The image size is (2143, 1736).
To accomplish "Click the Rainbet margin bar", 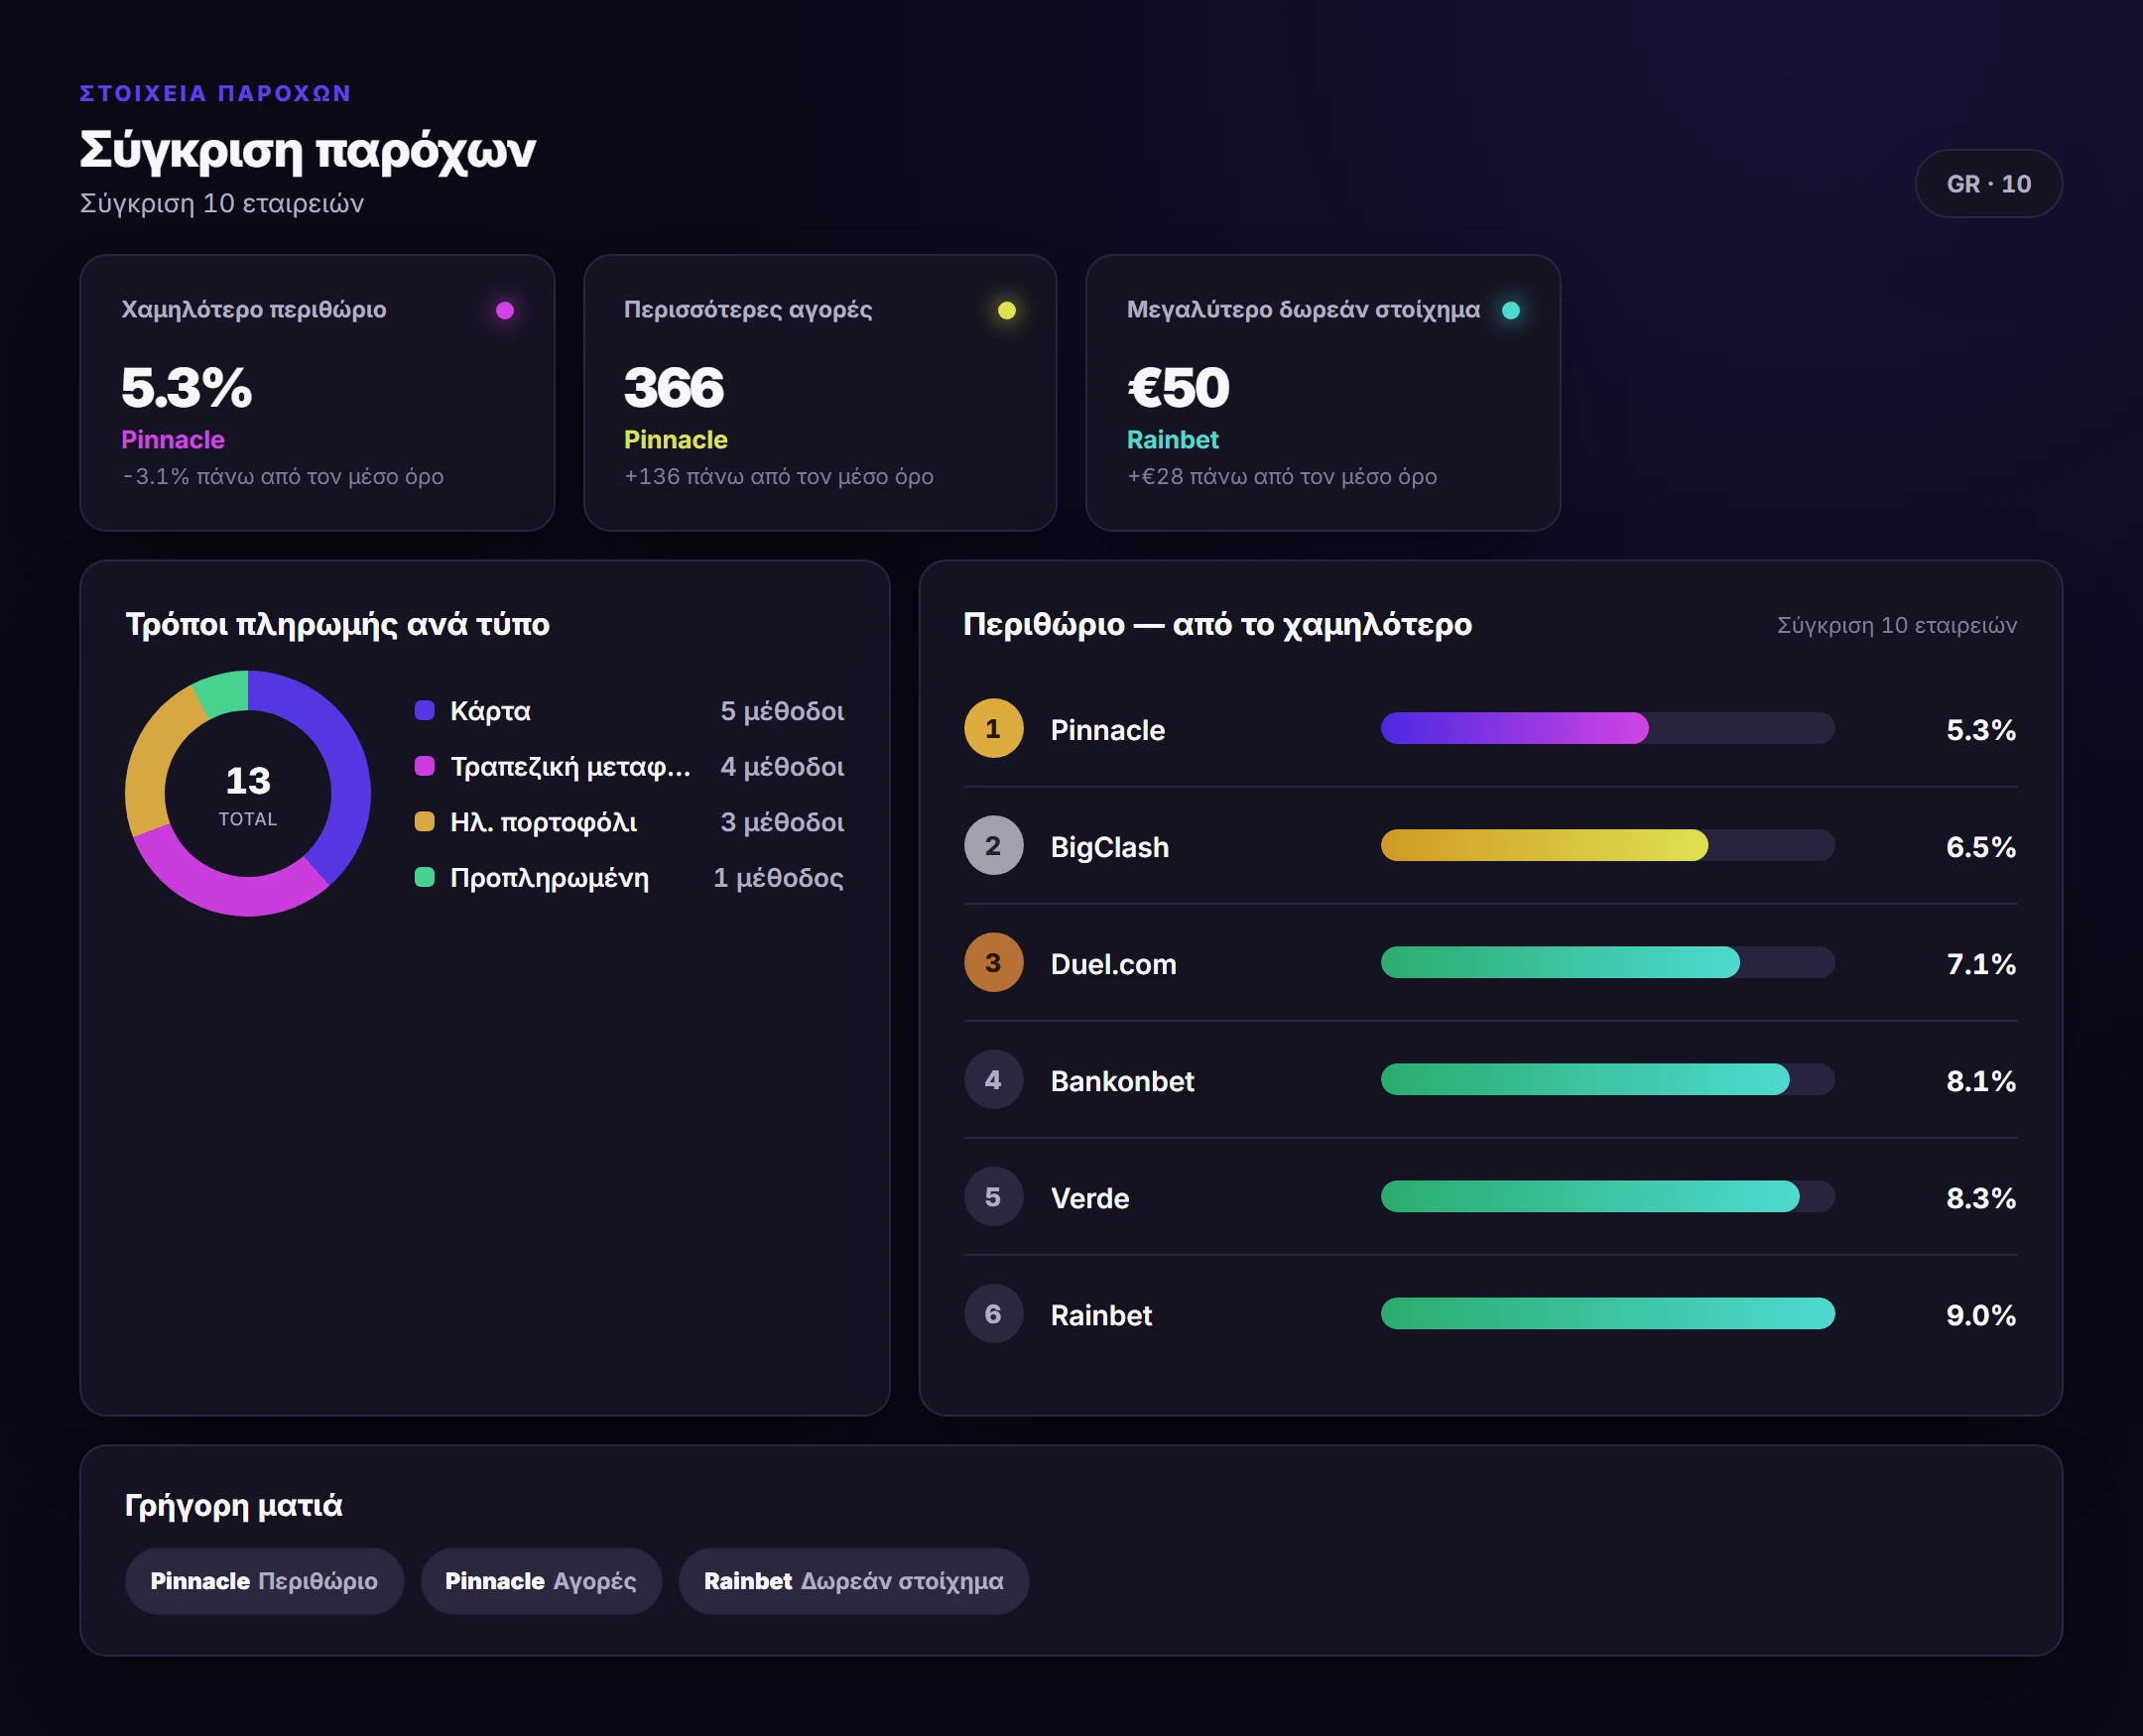I will (1607, 1314).
